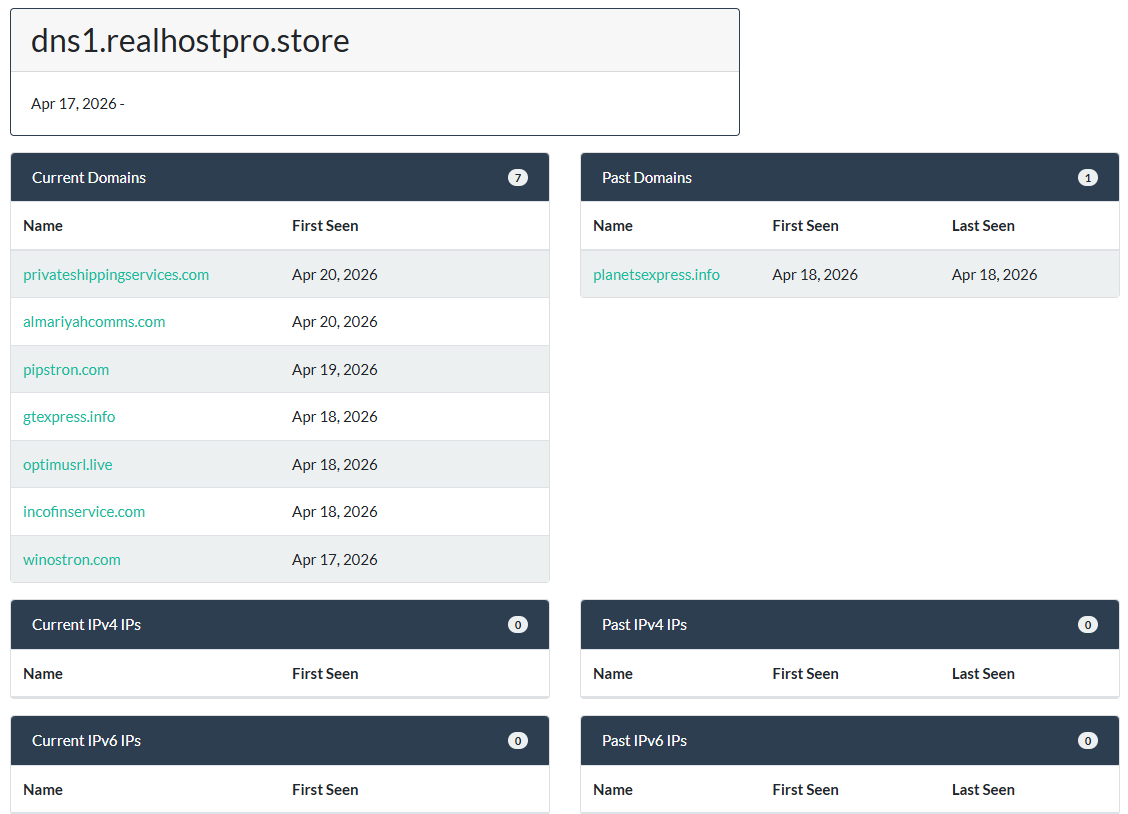The width and height of the screenshot is (1128, 814).
Task: Click the dns1.realhostpro.store title
Action: pyautogui.click(x=190, y=41)
